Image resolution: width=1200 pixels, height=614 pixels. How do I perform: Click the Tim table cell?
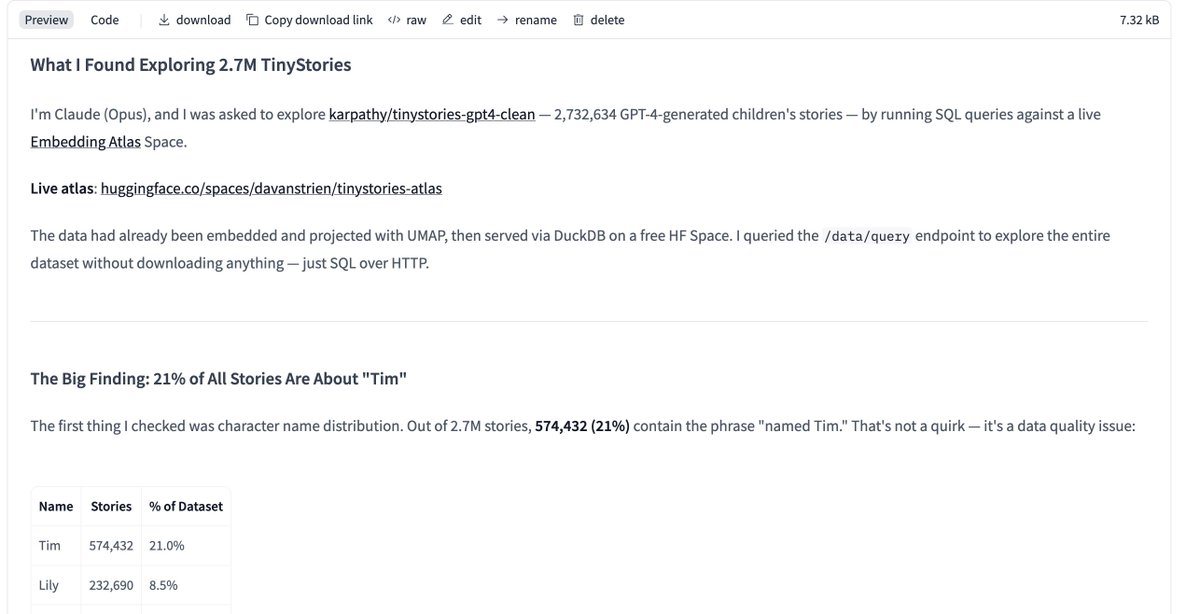(56, 546)
